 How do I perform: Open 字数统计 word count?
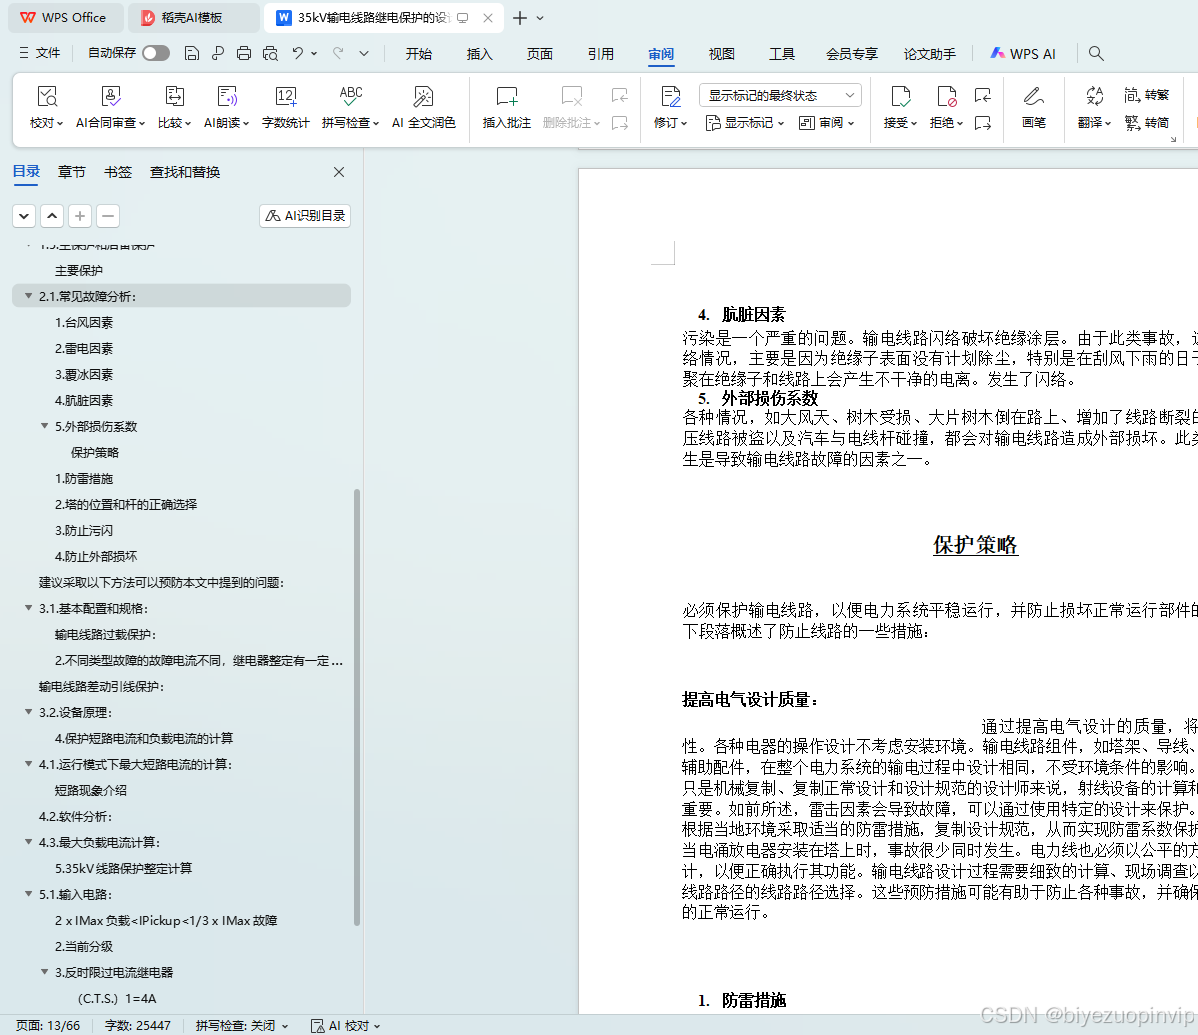(286, 106)
